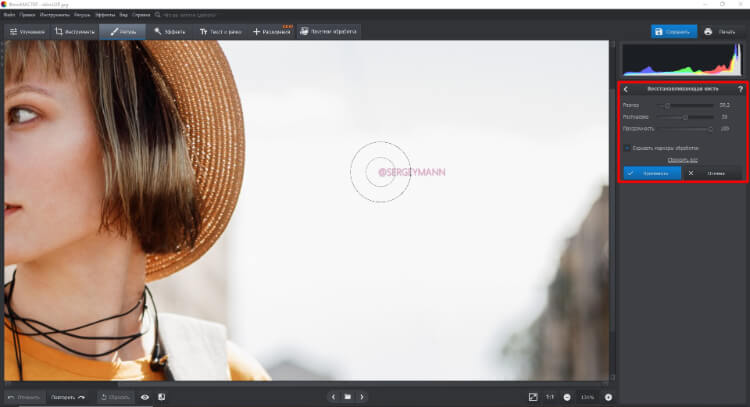Apply healing brush changes with checkmark button
750x407 pixels.
(x=651, y=172)
